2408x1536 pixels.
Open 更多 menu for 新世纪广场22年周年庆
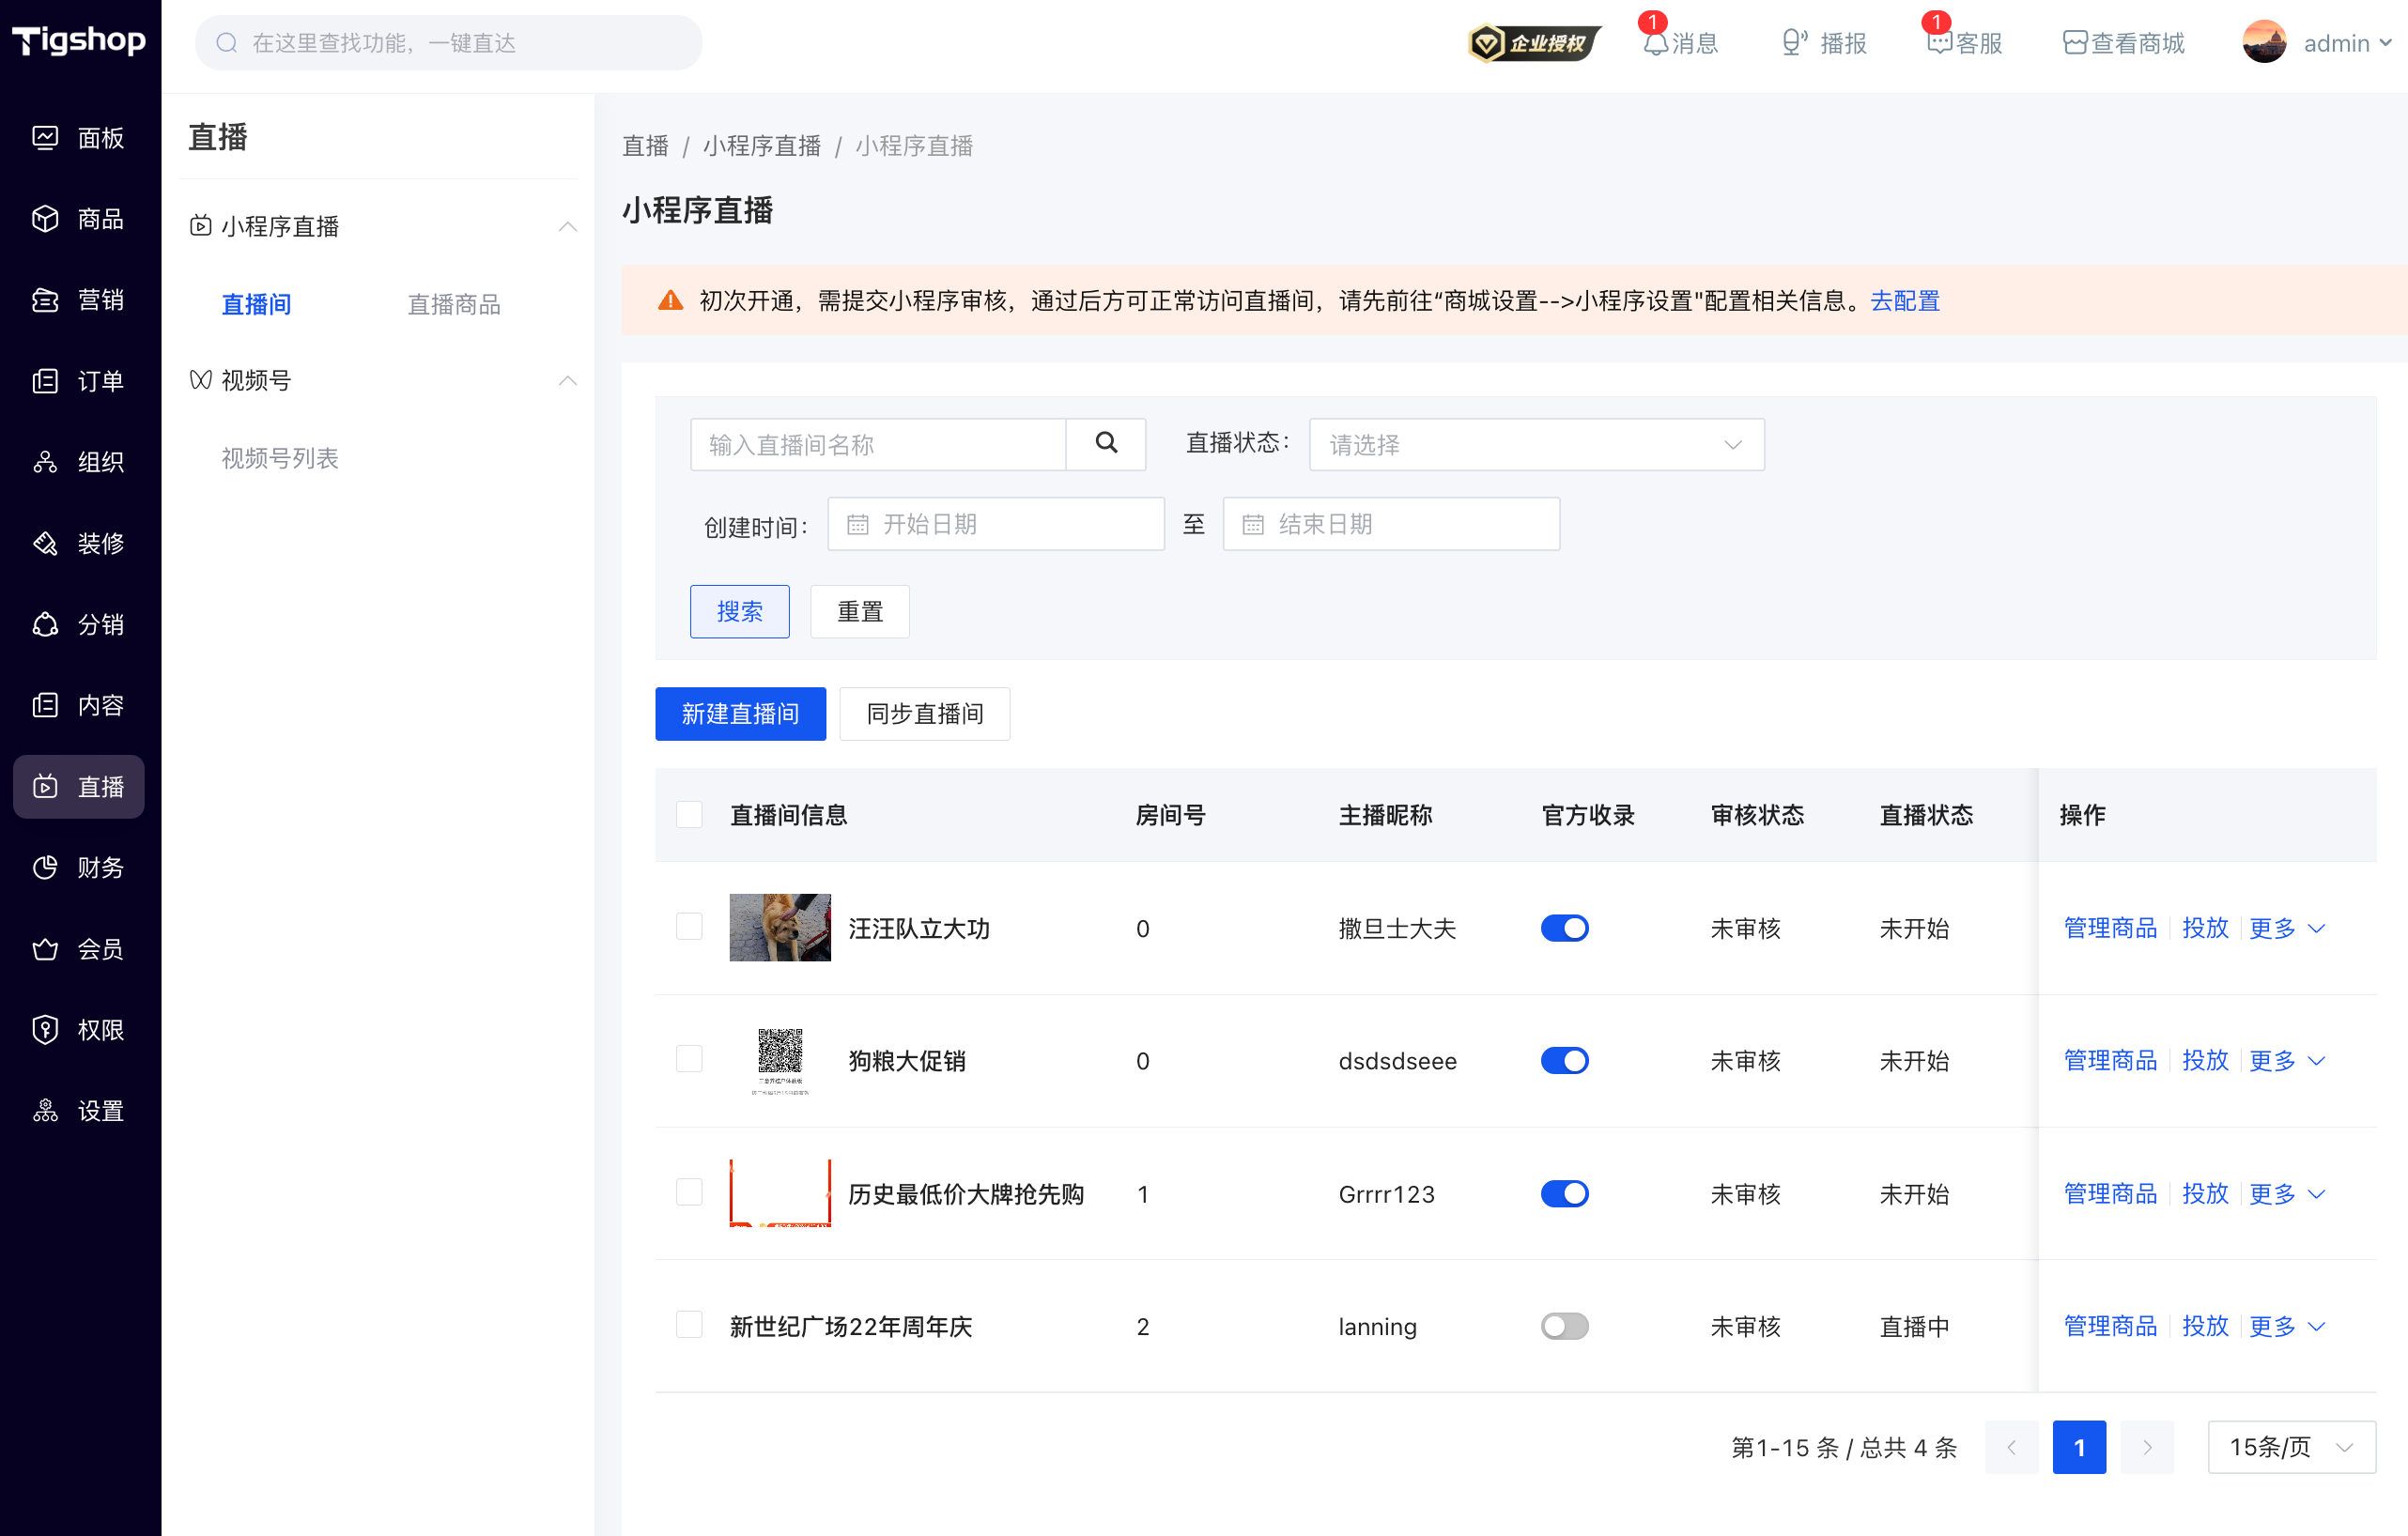pyautogui.click(x=2286, y=1326)
